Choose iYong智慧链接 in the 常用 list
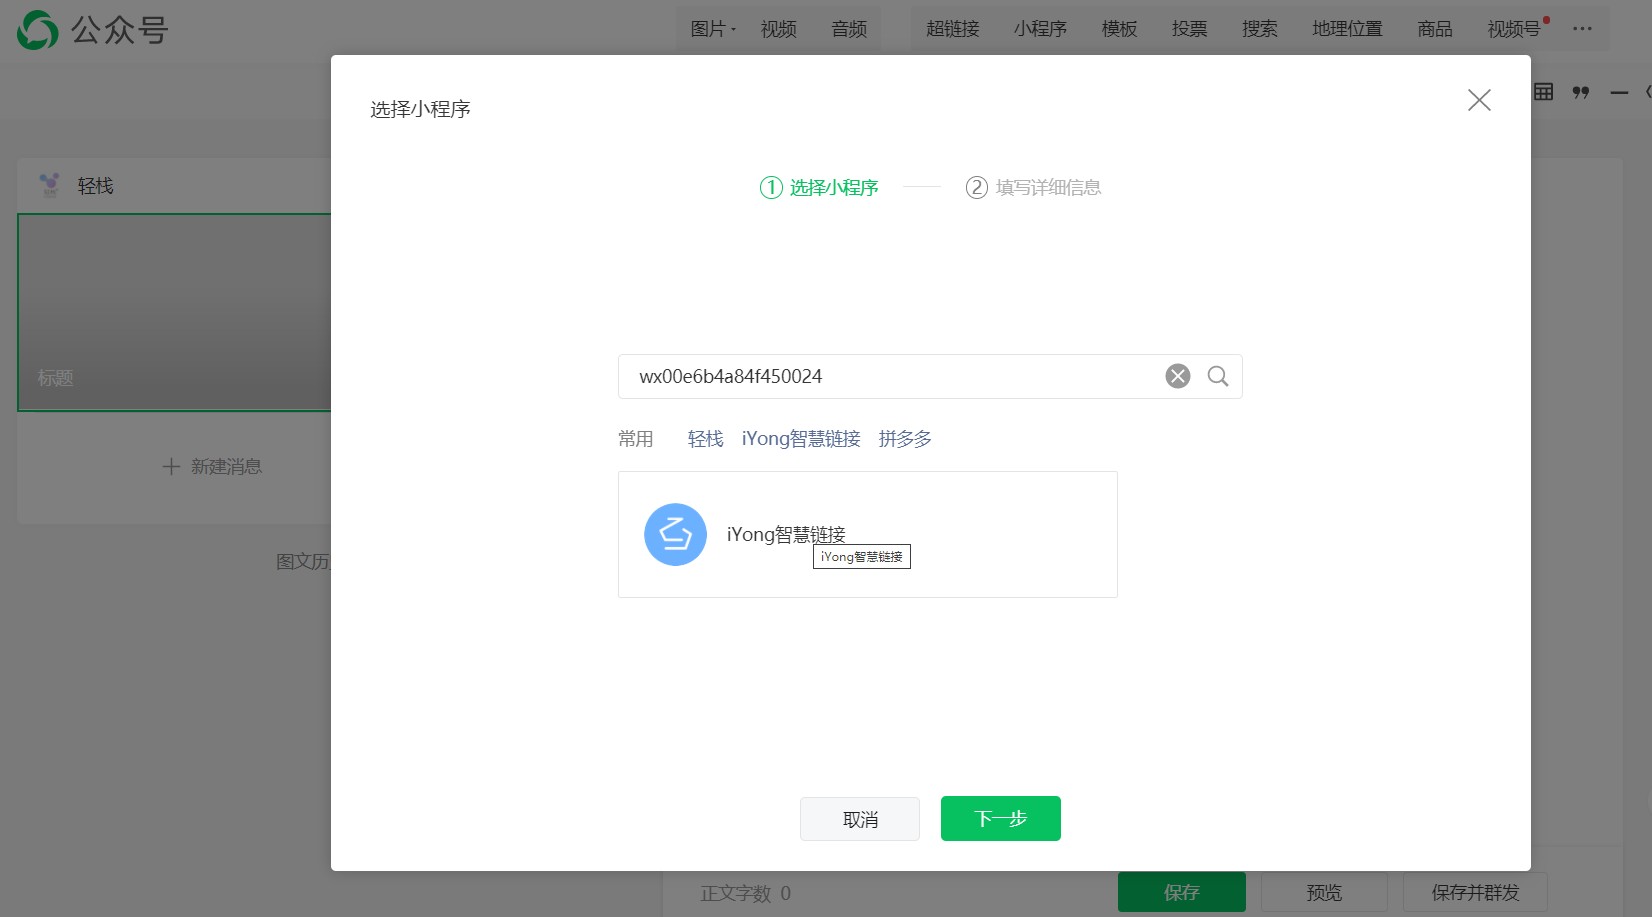This screenshot has height=917, width=1652. pyautogui.click(x=801, y=439)
